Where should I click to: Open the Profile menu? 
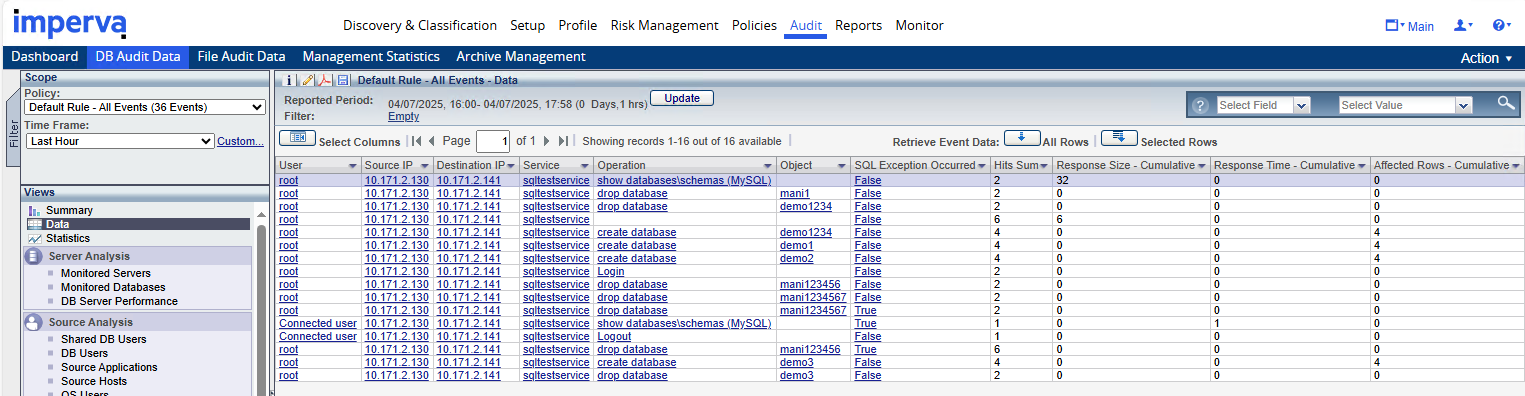pos(578,26)
